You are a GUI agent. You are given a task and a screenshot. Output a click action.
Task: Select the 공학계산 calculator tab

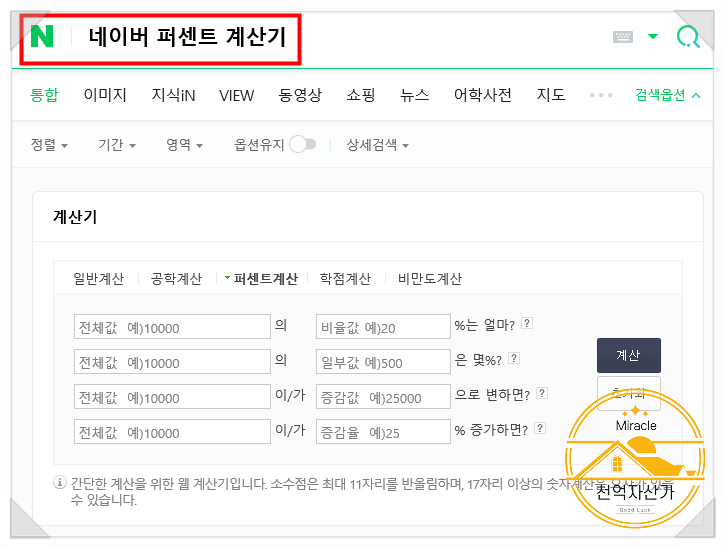point(176,278)
